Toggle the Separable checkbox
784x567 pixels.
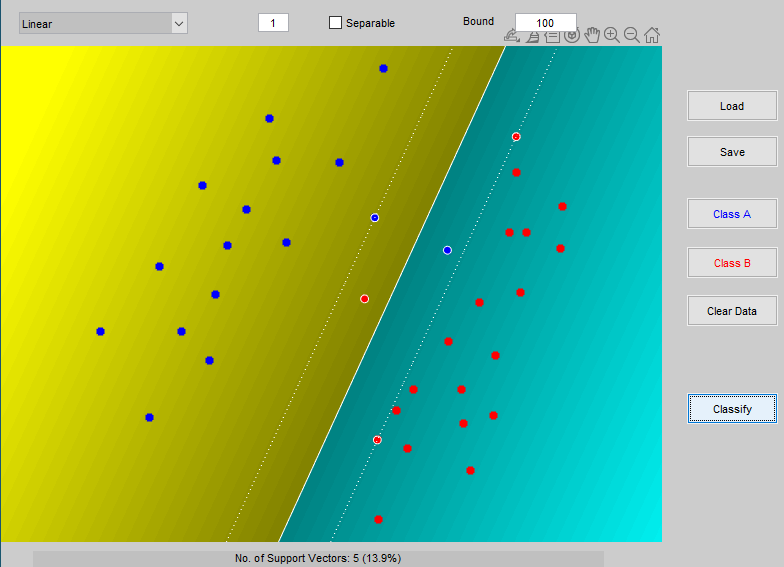(x=336, y=23)
